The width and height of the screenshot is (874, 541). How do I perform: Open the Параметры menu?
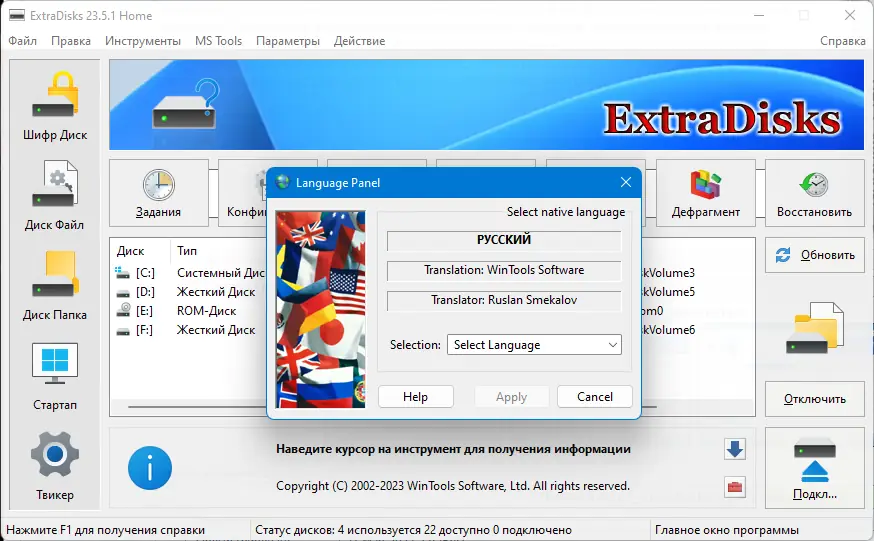tap(288, 41)
